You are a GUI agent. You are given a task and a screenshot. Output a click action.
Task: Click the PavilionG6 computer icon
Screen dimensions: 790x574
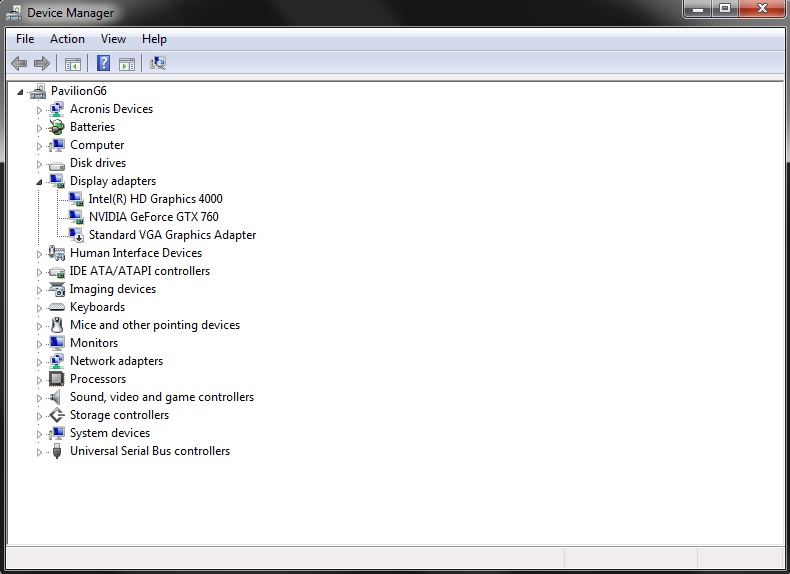(38, 91)
